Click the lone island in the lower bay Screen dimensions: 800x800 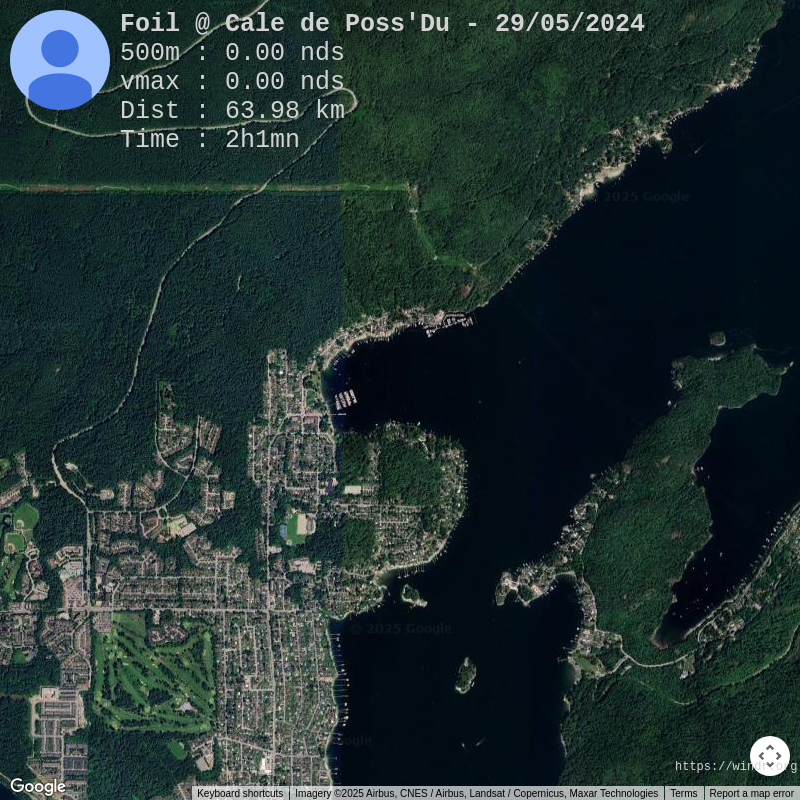(x=466, y=675)
